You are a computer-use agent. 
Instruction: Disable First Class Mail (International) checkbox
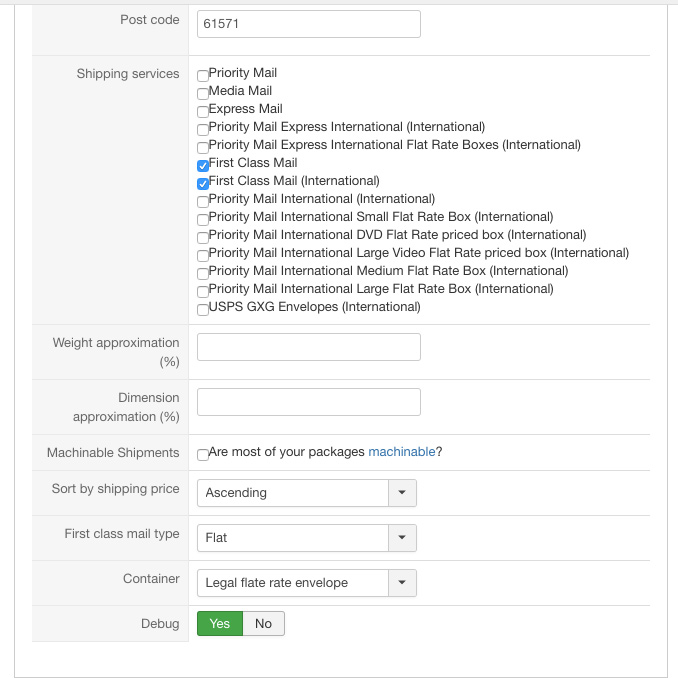[x=203, y=183]
